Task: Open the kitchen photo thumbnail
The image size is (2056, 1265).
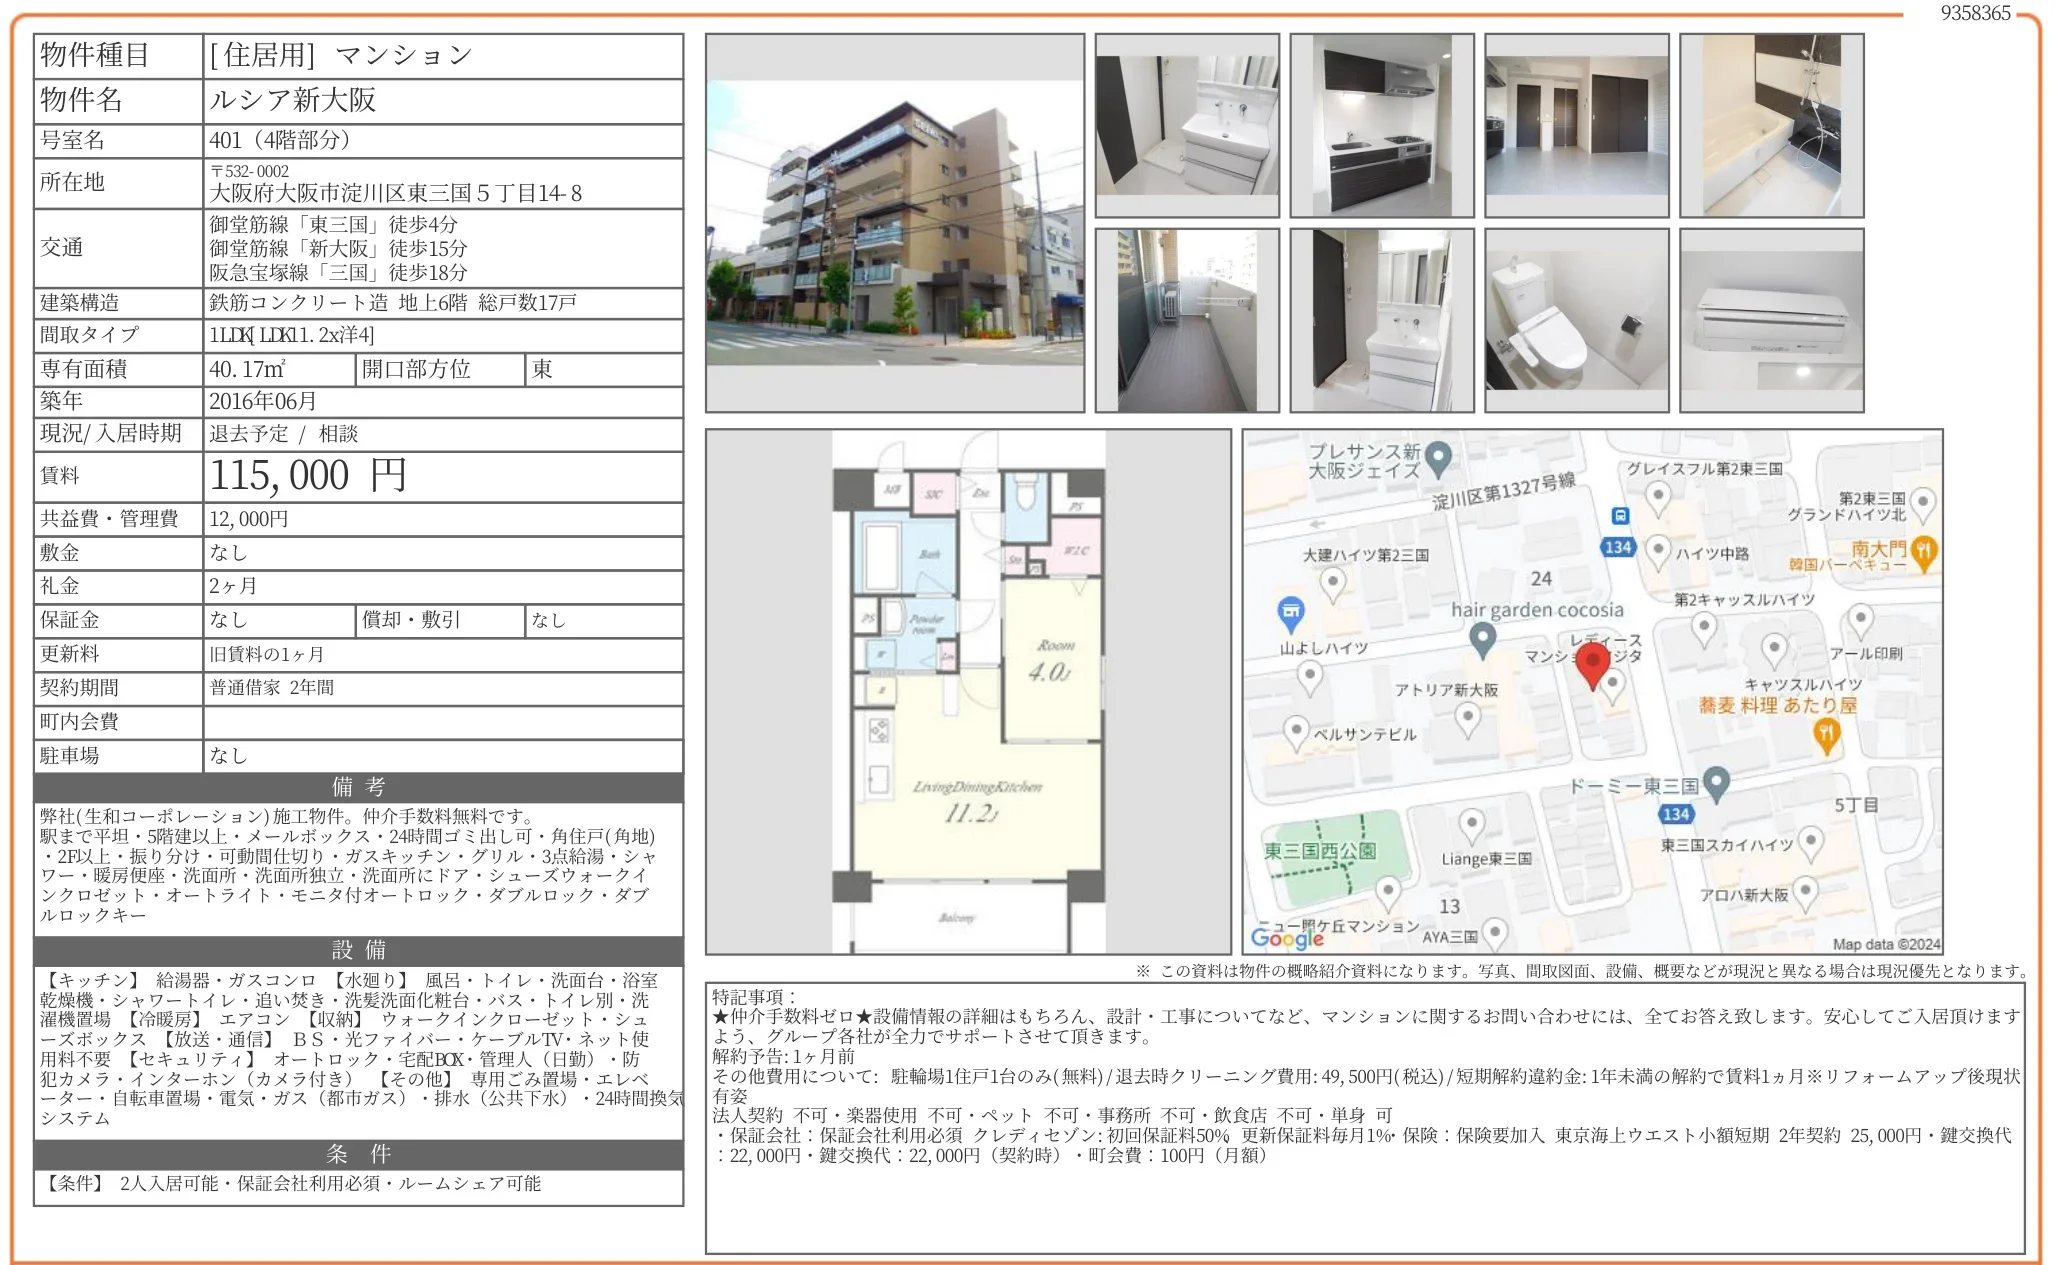Action: 1381,126
